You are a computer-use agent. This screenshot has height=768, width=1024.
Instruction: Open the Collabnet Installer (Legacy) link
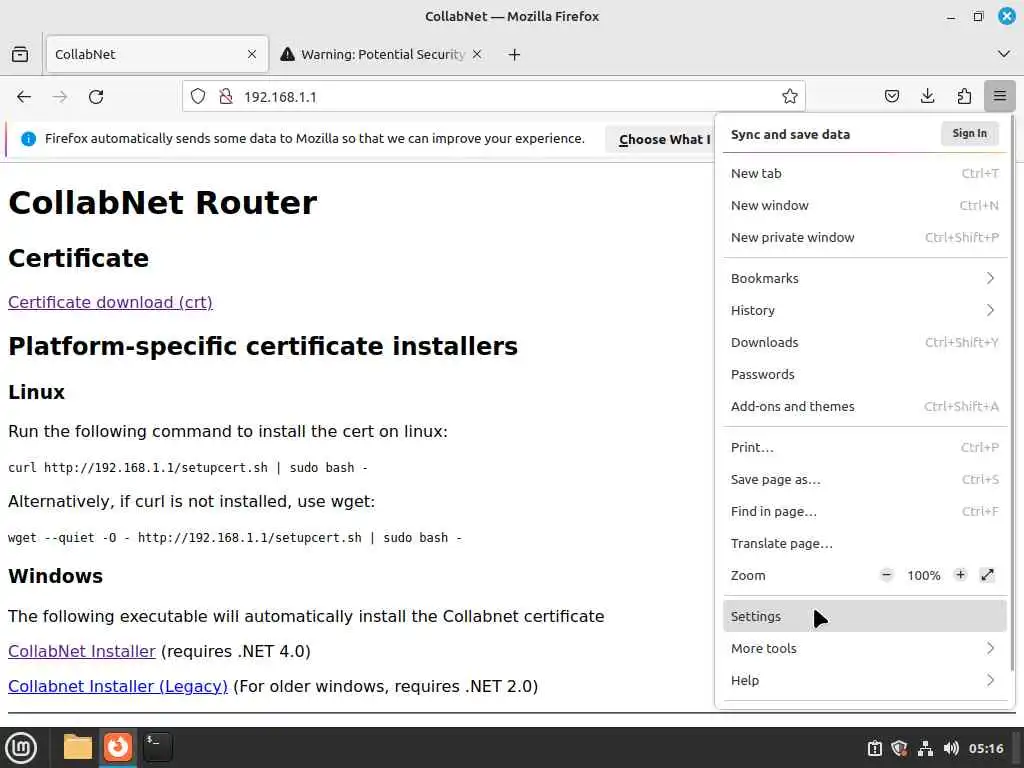pyautogui.click(x=118, y=686)
